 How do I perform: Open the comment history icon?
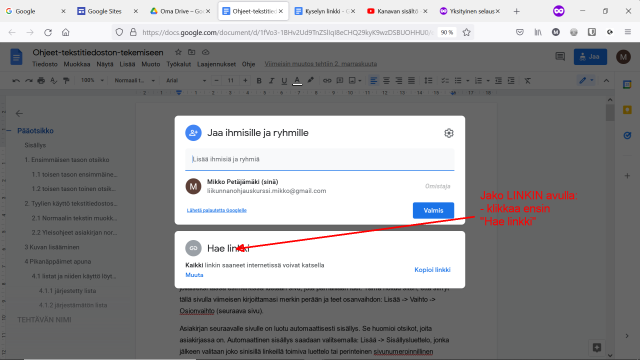click(560, 57)
